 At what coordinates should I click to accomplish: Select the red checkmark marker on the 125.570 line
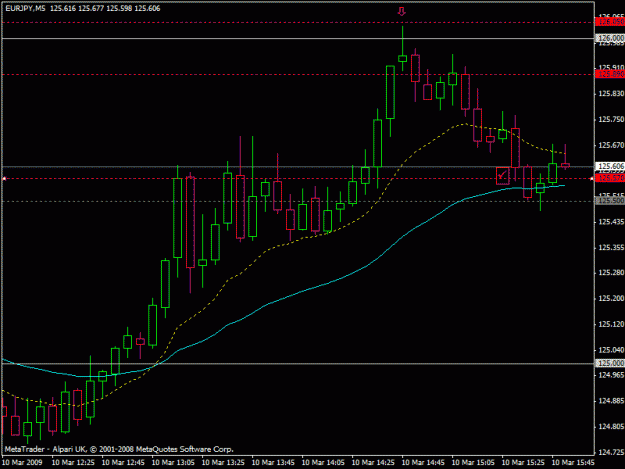point(502,176)
